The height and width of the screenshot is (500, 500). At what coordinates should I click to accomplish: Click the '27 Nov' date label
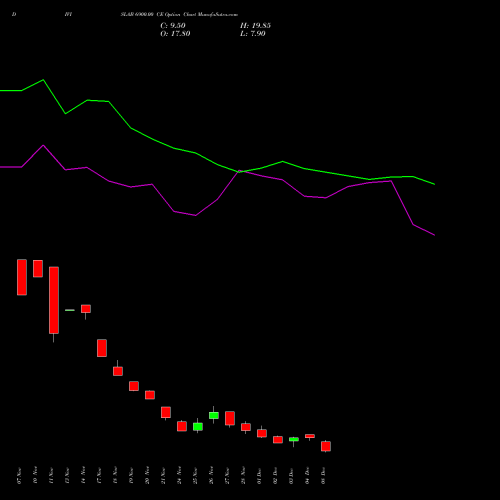227,476
